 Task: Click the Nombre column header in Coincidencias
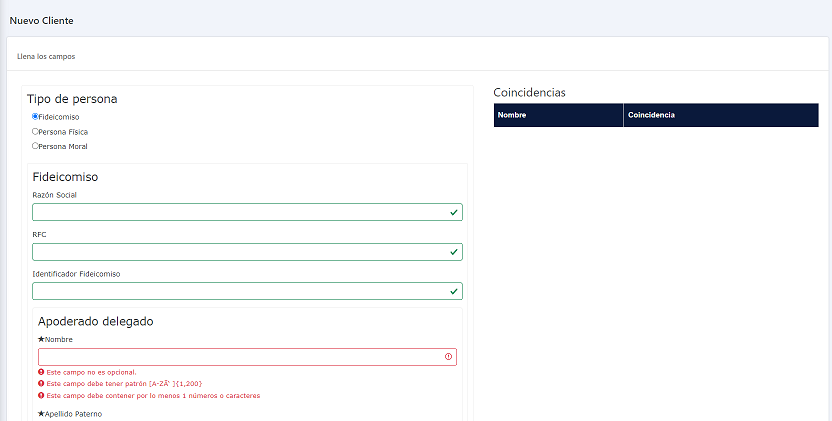point(512,115)
